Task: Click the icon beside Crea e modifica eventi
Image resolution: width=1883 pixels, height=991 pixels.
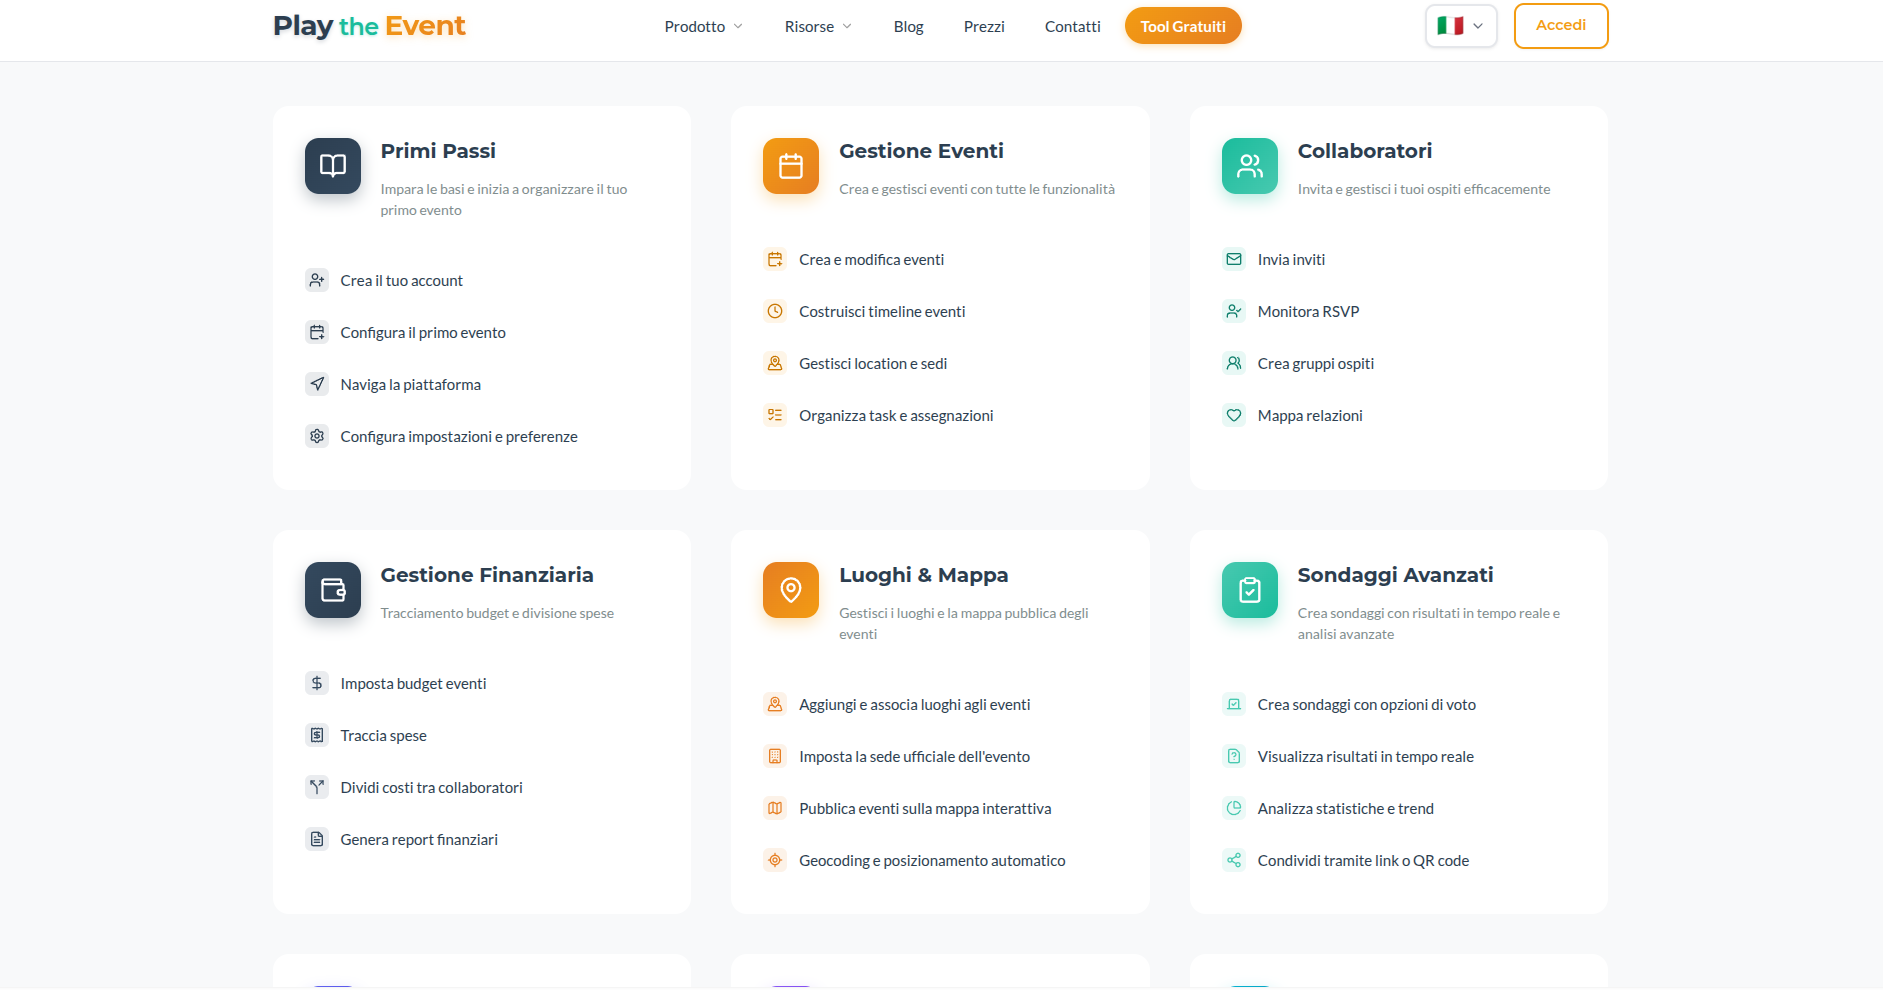Action: pos(775,259)
